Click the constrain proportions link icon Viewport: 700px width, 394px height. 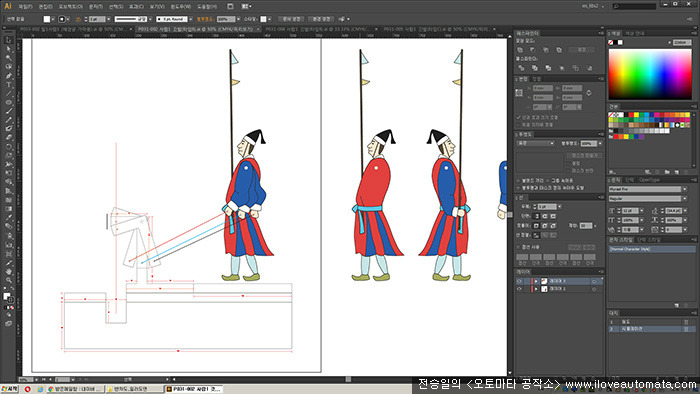click(x=589, y=93)
